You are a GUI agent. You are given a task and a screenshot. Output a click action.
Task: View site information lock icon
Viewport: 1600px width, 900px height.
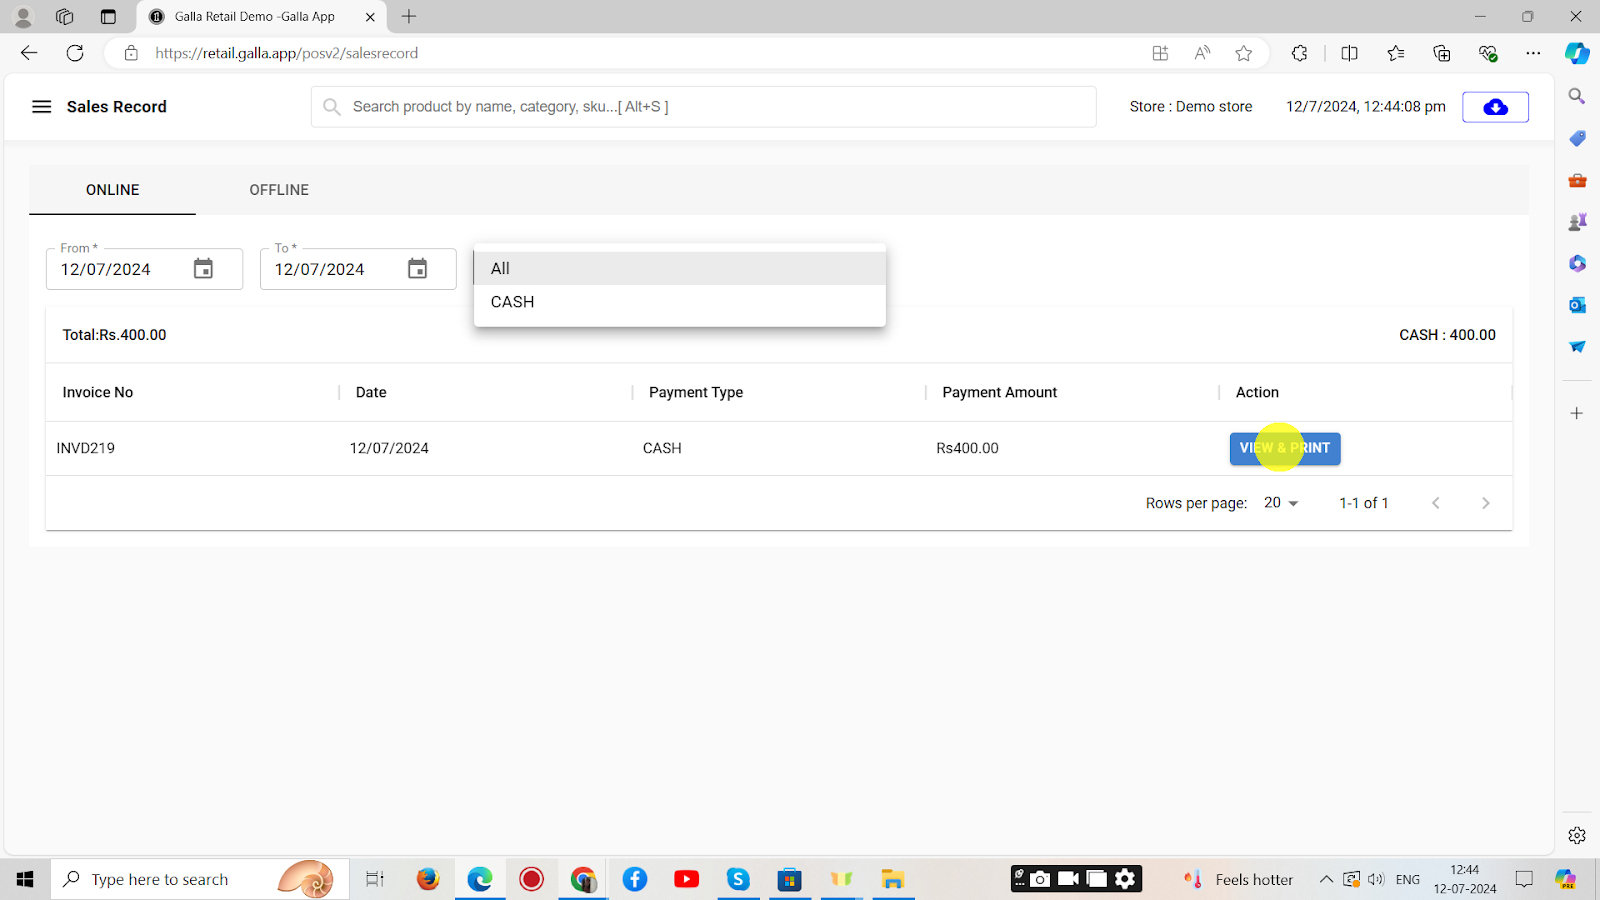[131, 53]
